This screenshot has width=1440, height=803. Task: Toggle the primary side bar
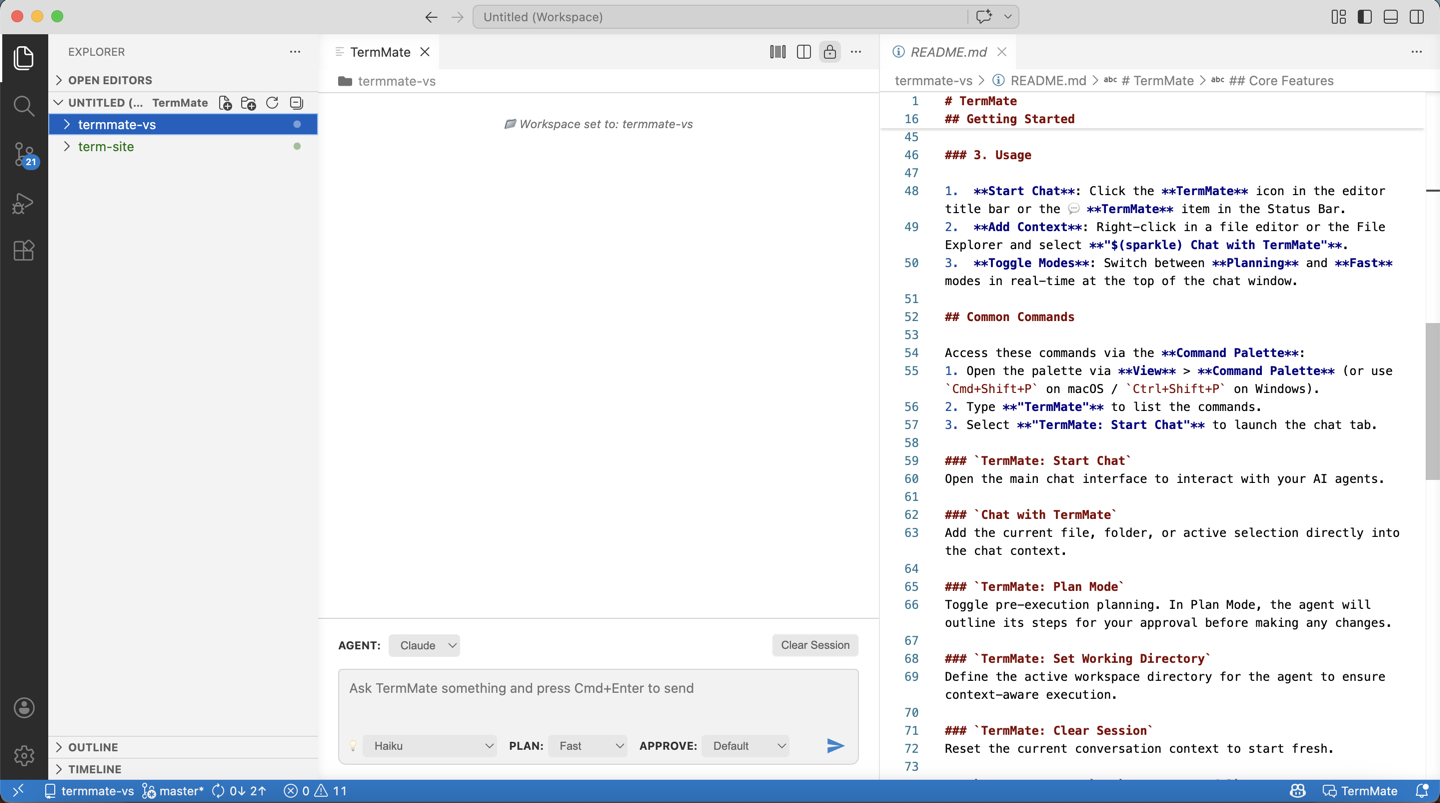[x=1365, y=17]
